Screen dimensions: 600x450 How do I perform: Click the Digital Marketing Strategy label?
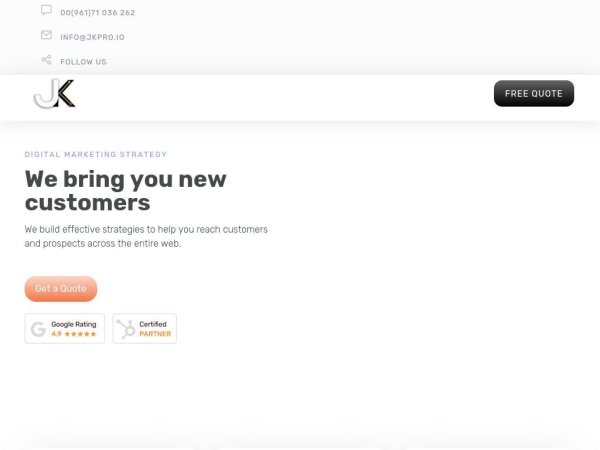pyautogui.click(x=96, y=155)
